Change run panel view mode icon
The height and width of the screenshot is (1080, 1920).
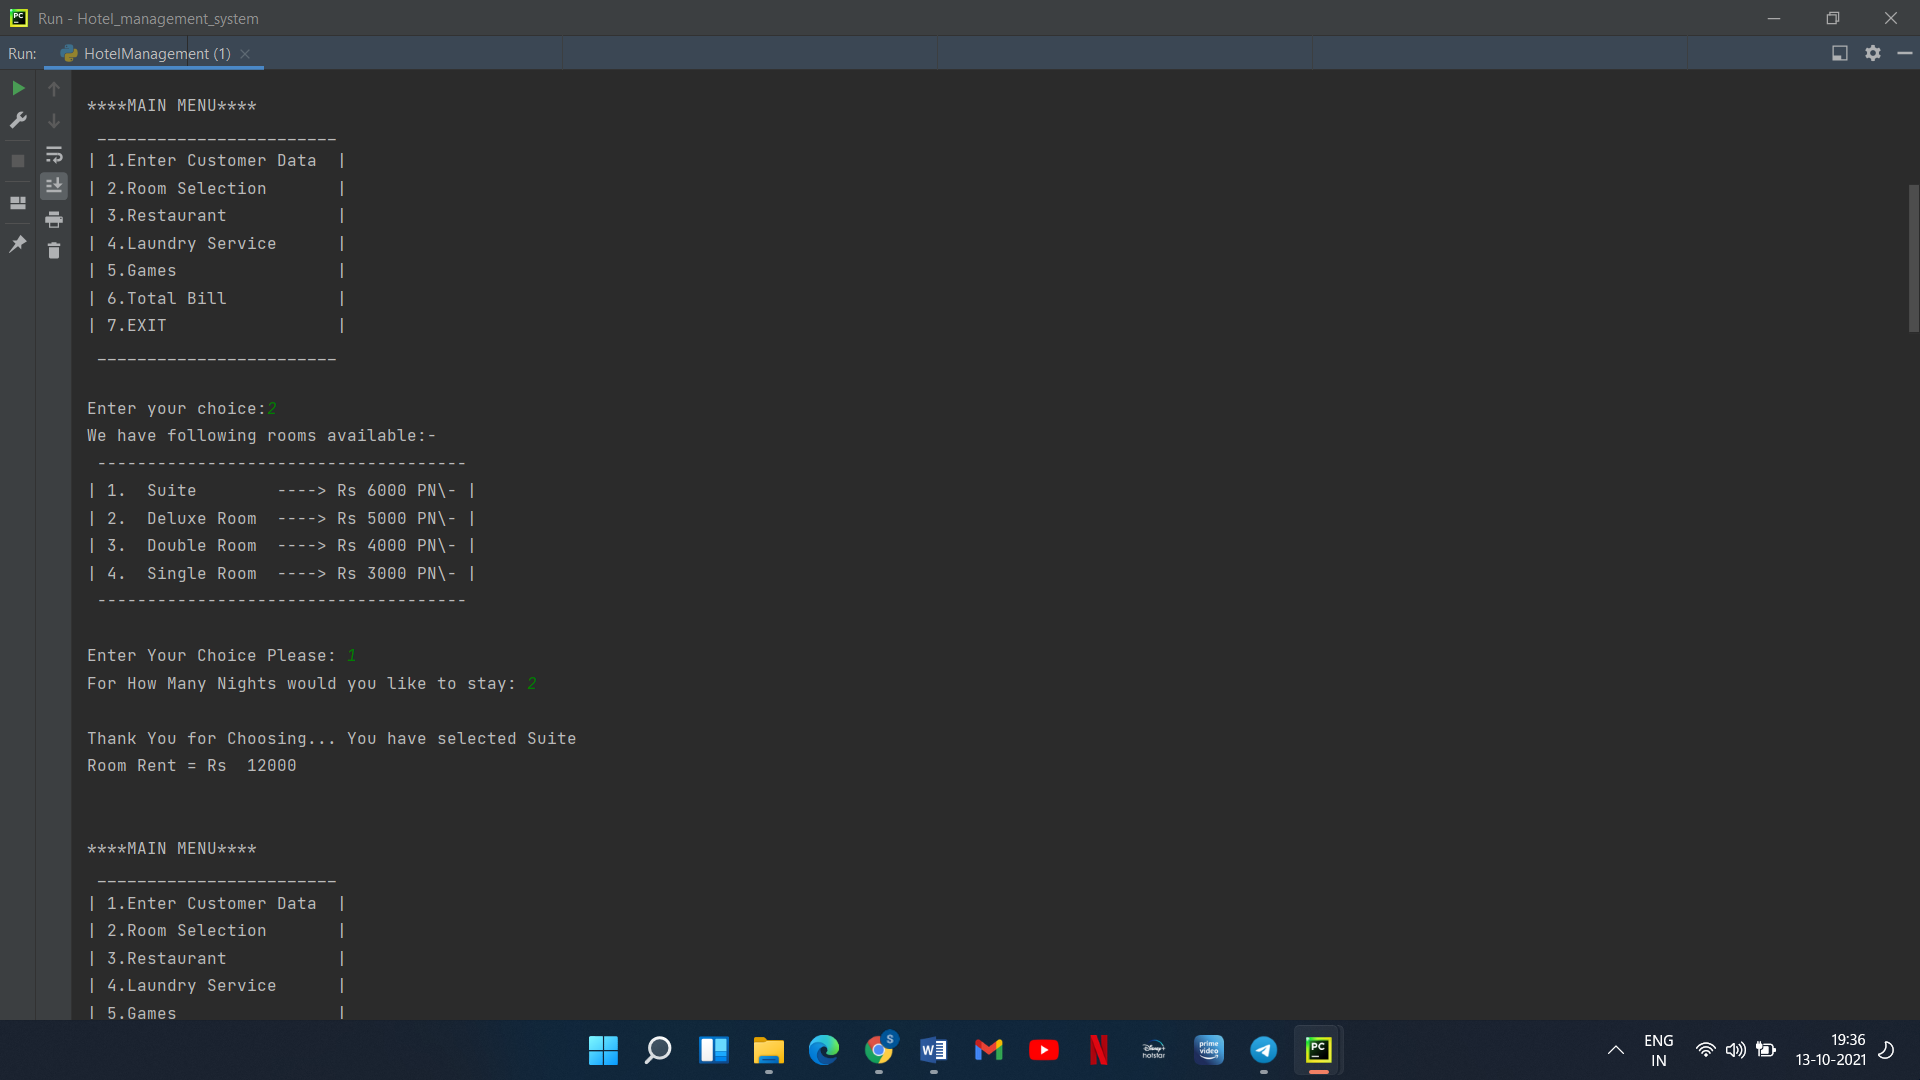[x=1840, y=53]
